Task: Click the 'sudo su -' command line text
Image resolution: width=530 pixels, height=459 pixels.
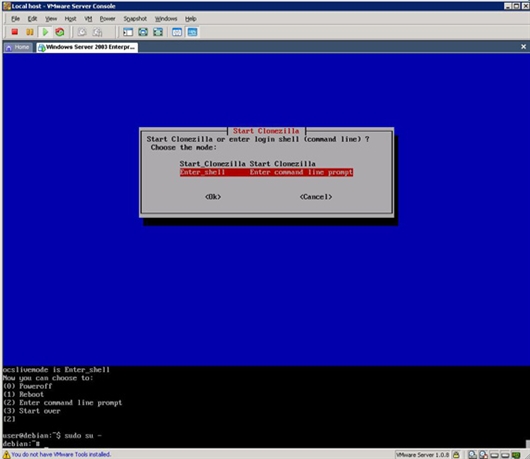Action: pos(83,435)
